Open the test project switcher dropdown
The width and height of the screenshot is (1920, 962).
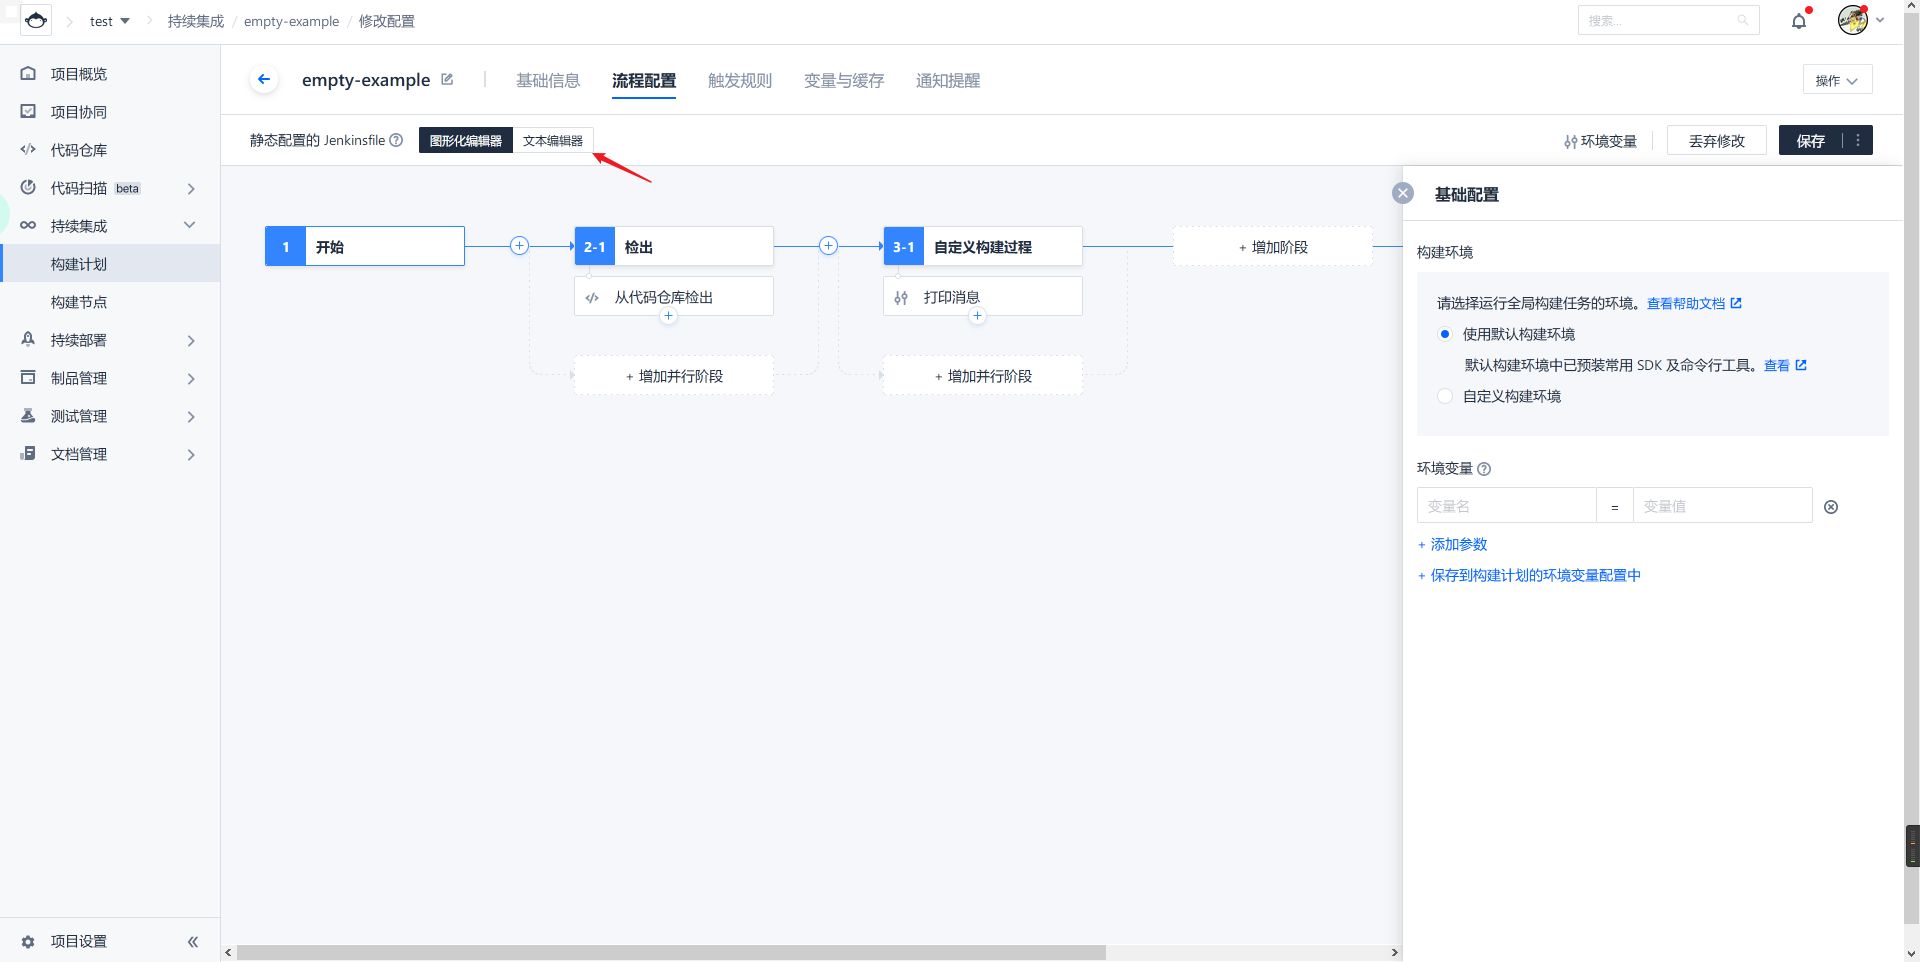110,20
